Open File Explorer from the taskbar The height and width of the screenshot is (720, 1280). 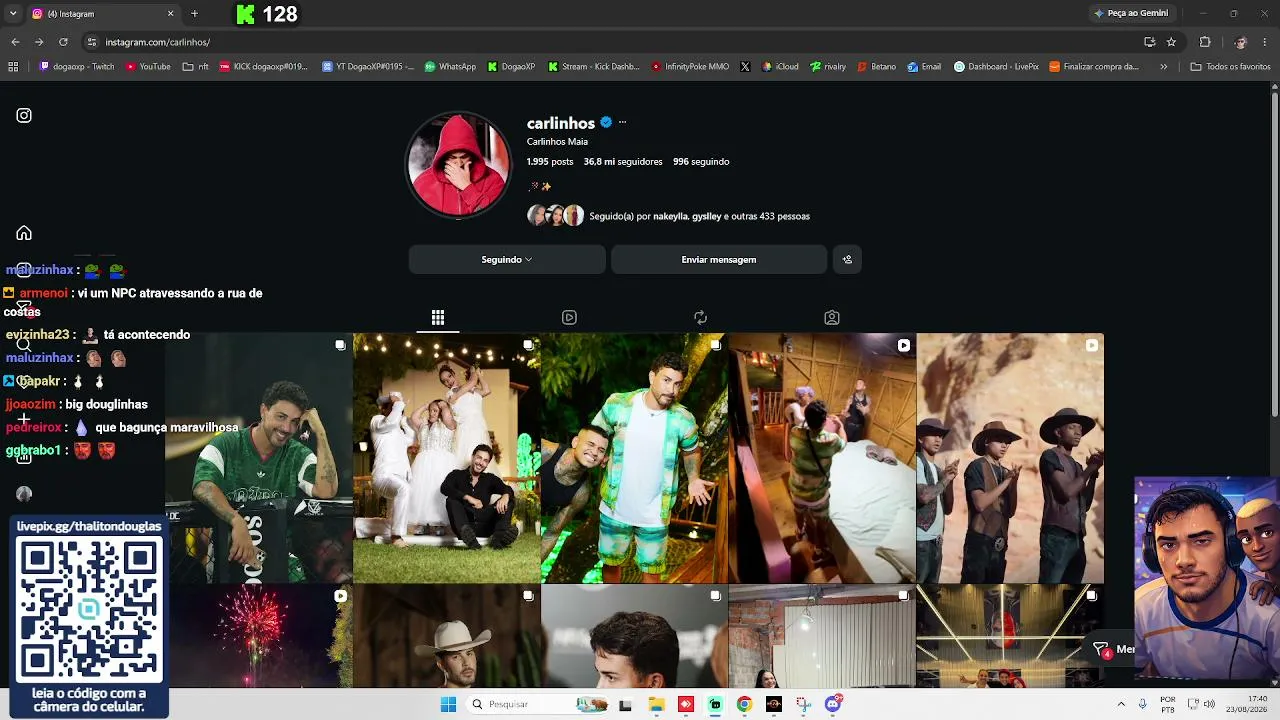tap(656, 704)
